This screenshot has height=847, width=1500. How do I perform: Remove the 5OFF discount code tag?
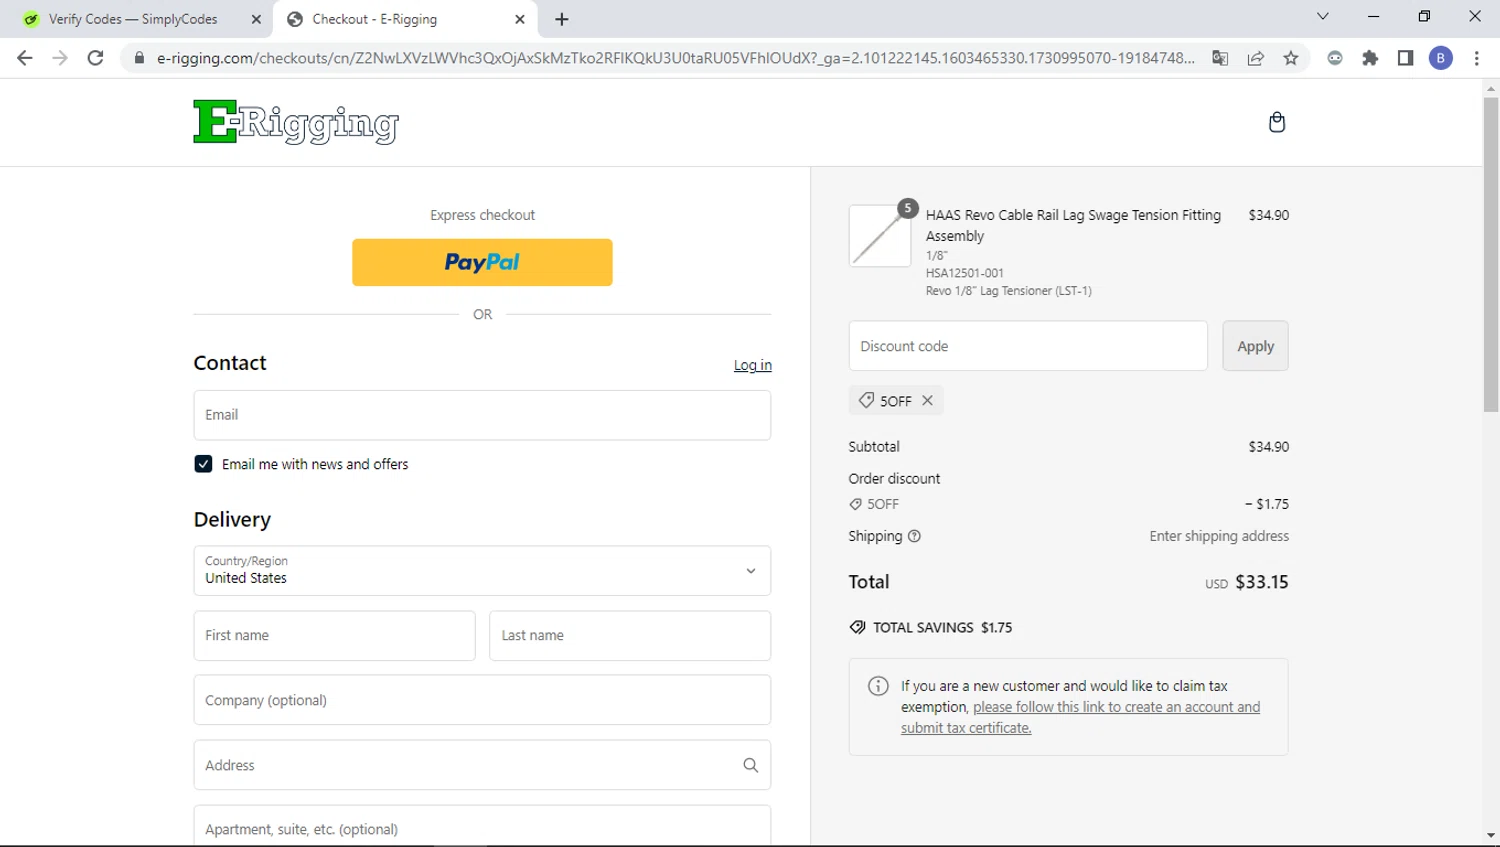pyautogui.click(x=928, y=400)
